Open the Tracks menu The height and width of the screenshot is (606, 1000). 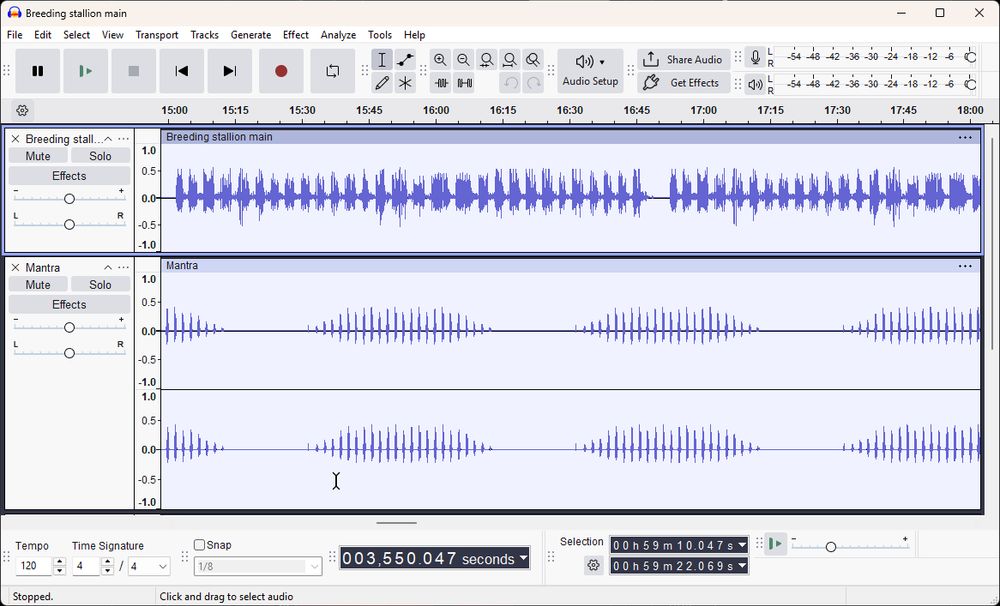pos(204,35)
